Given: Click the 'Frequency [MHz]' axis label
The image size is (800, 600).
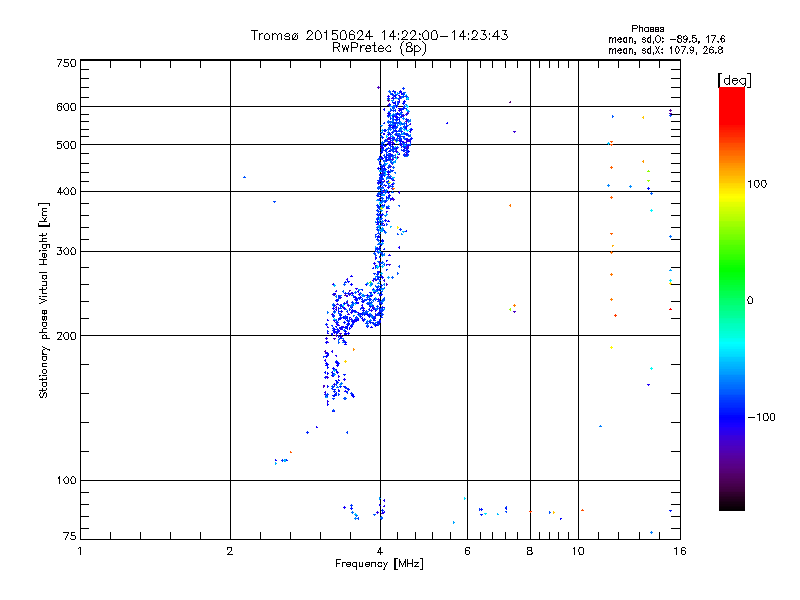Looking at the screenshot, I should [379, 564].
